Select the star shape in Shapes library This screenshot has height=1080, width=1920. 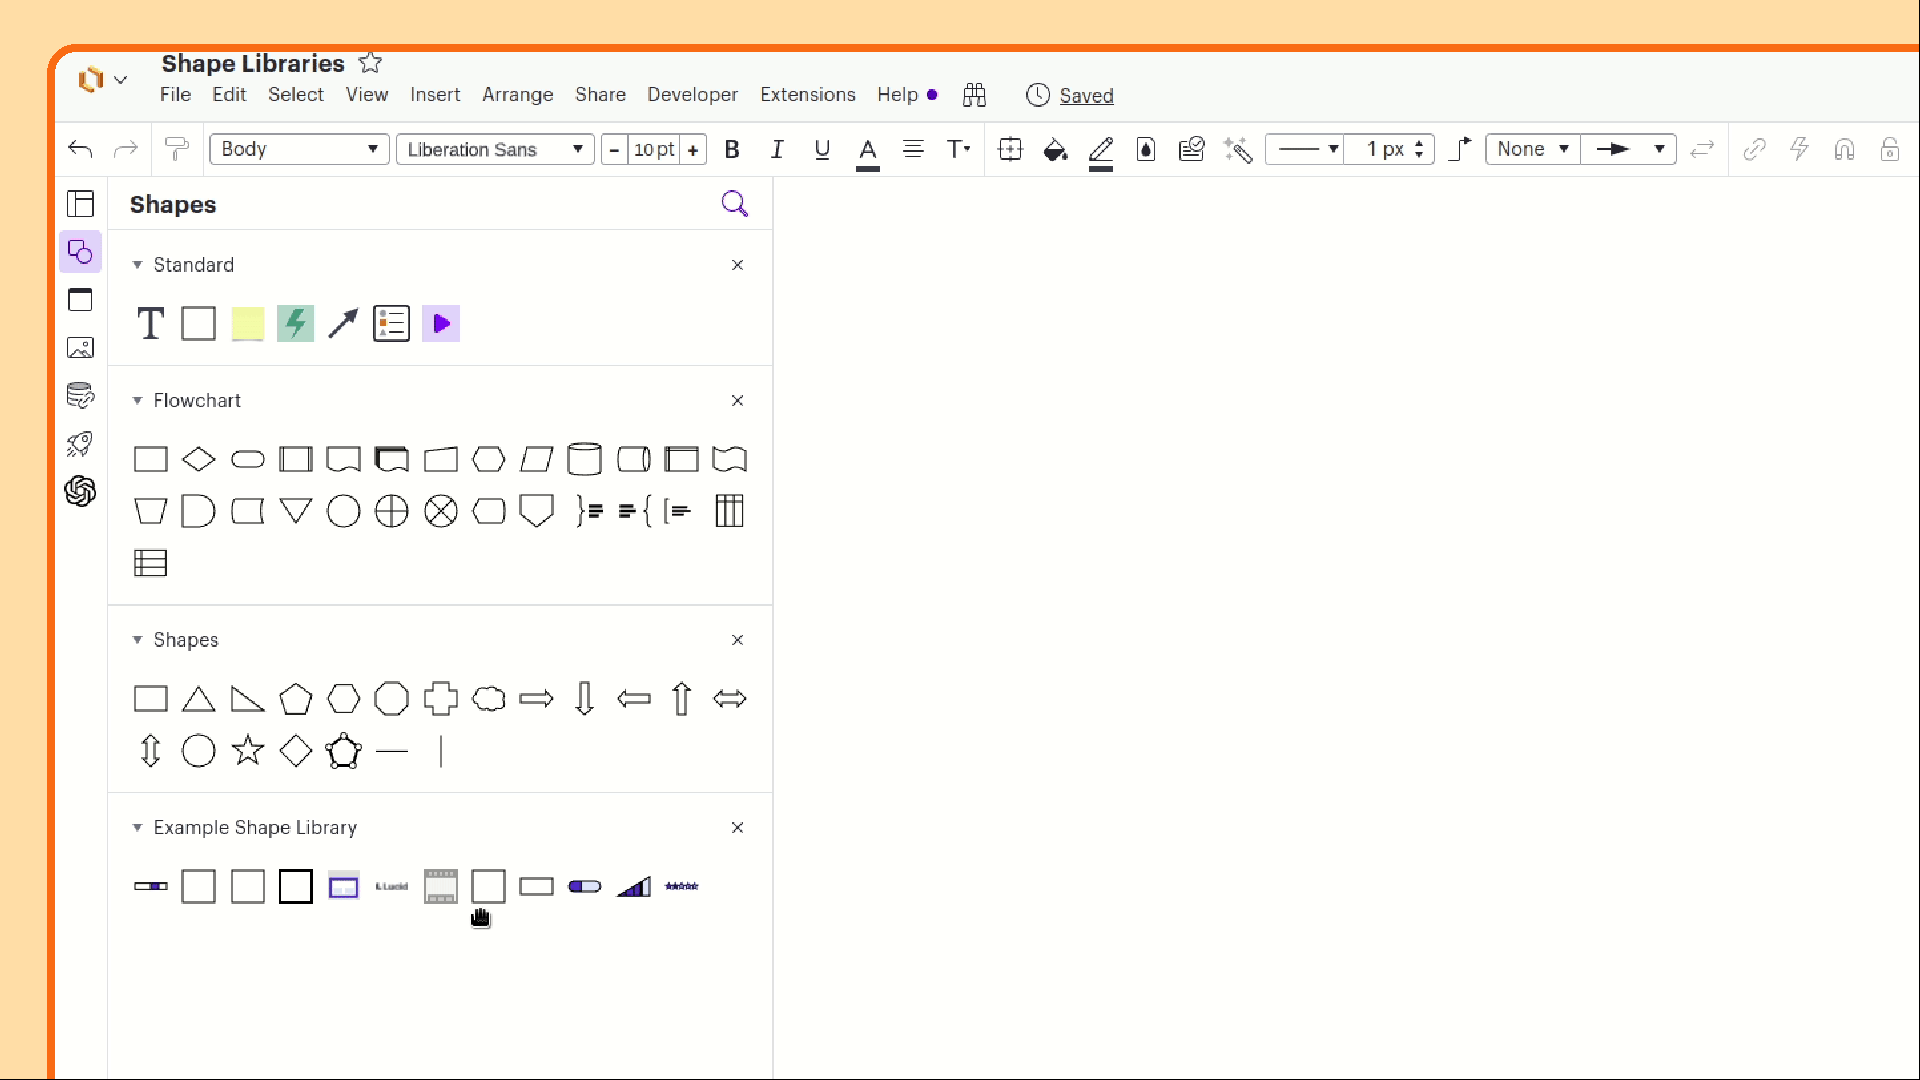[247, 750]
